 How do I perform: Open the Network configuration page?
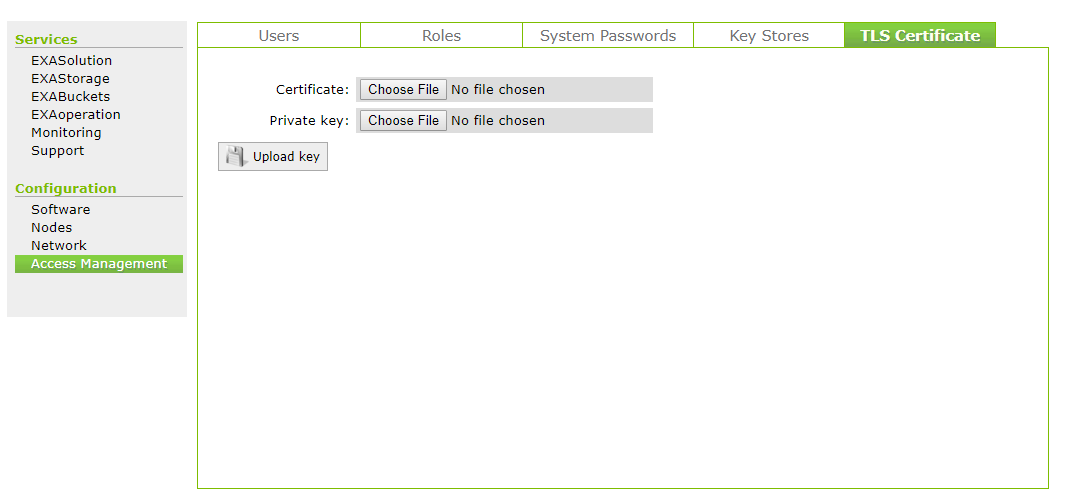pos(58,246)
